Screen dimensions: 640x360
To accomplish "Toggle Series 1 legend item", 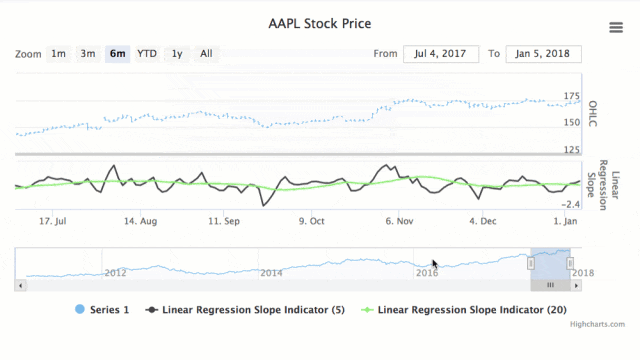I will coord(102,310).
